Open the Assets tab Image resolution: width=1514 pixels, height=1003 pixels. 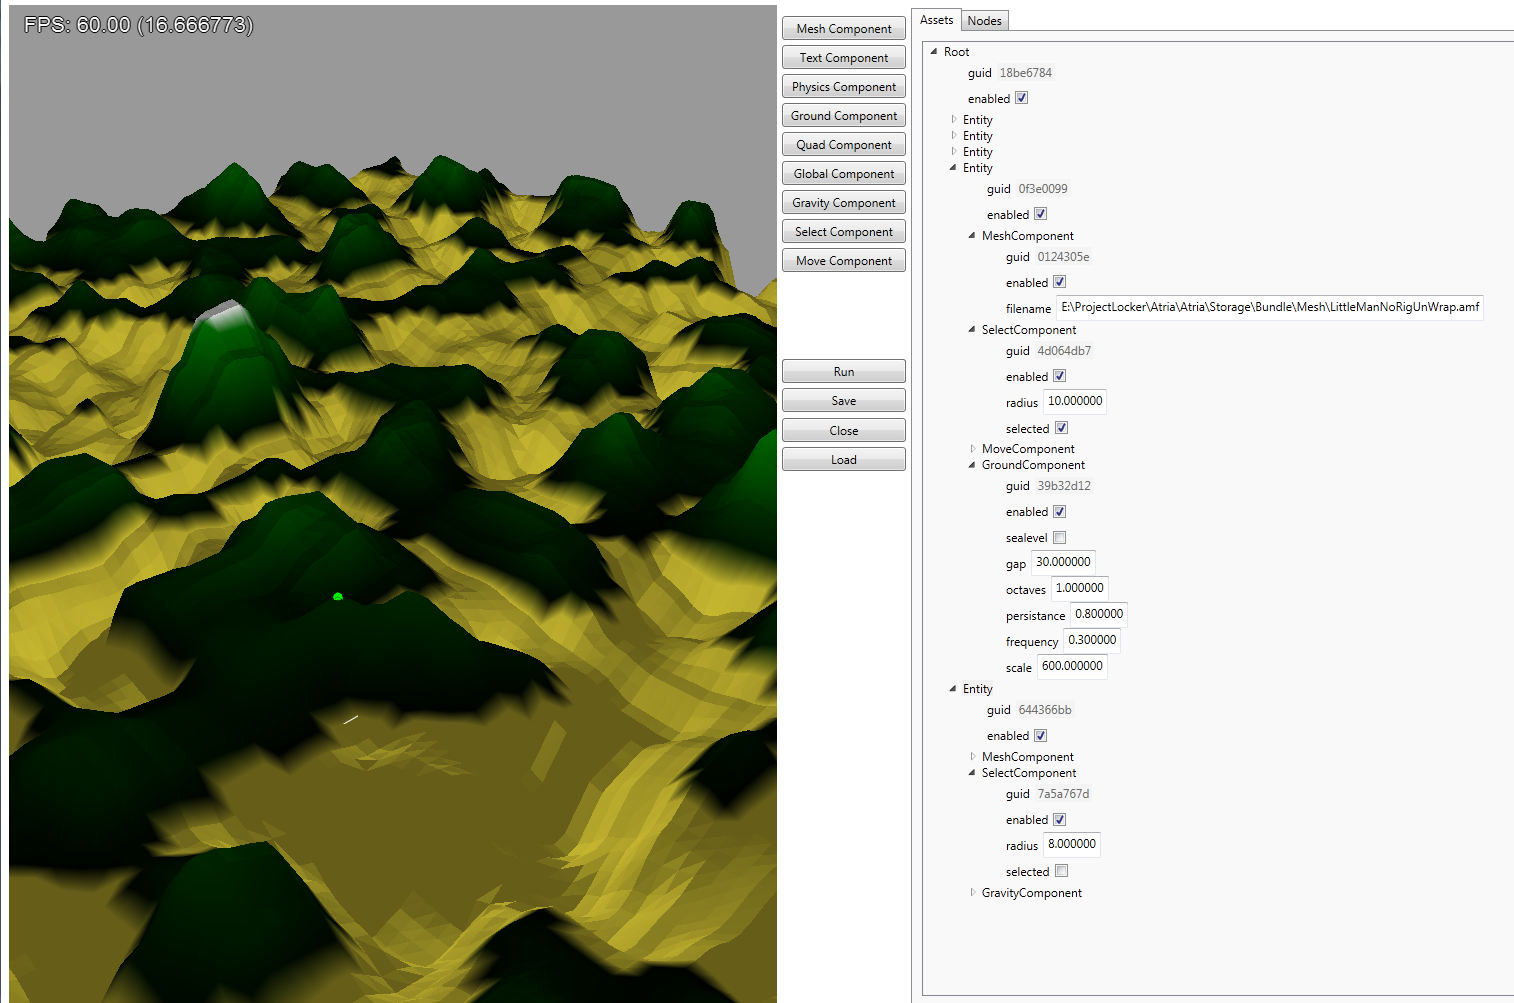936,20
